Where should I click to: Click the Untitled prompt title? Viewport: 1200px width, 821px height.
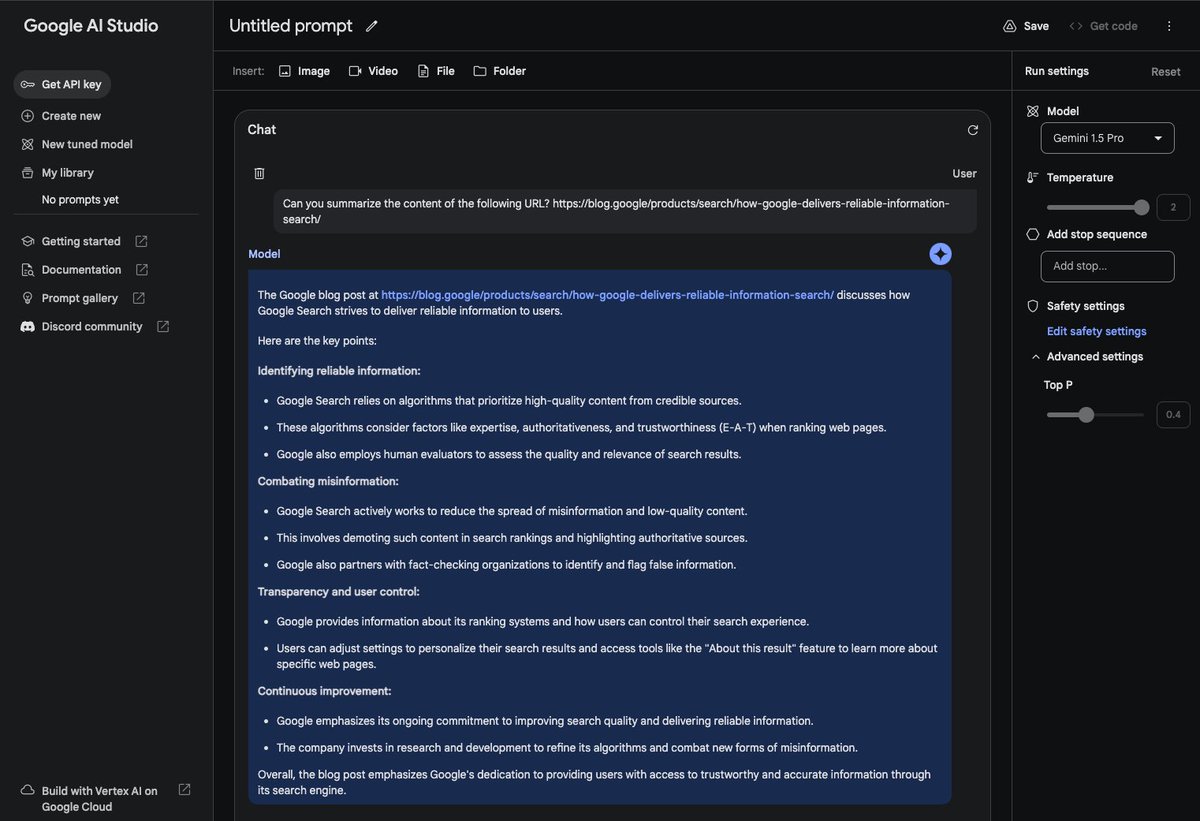tap(291, 26)
